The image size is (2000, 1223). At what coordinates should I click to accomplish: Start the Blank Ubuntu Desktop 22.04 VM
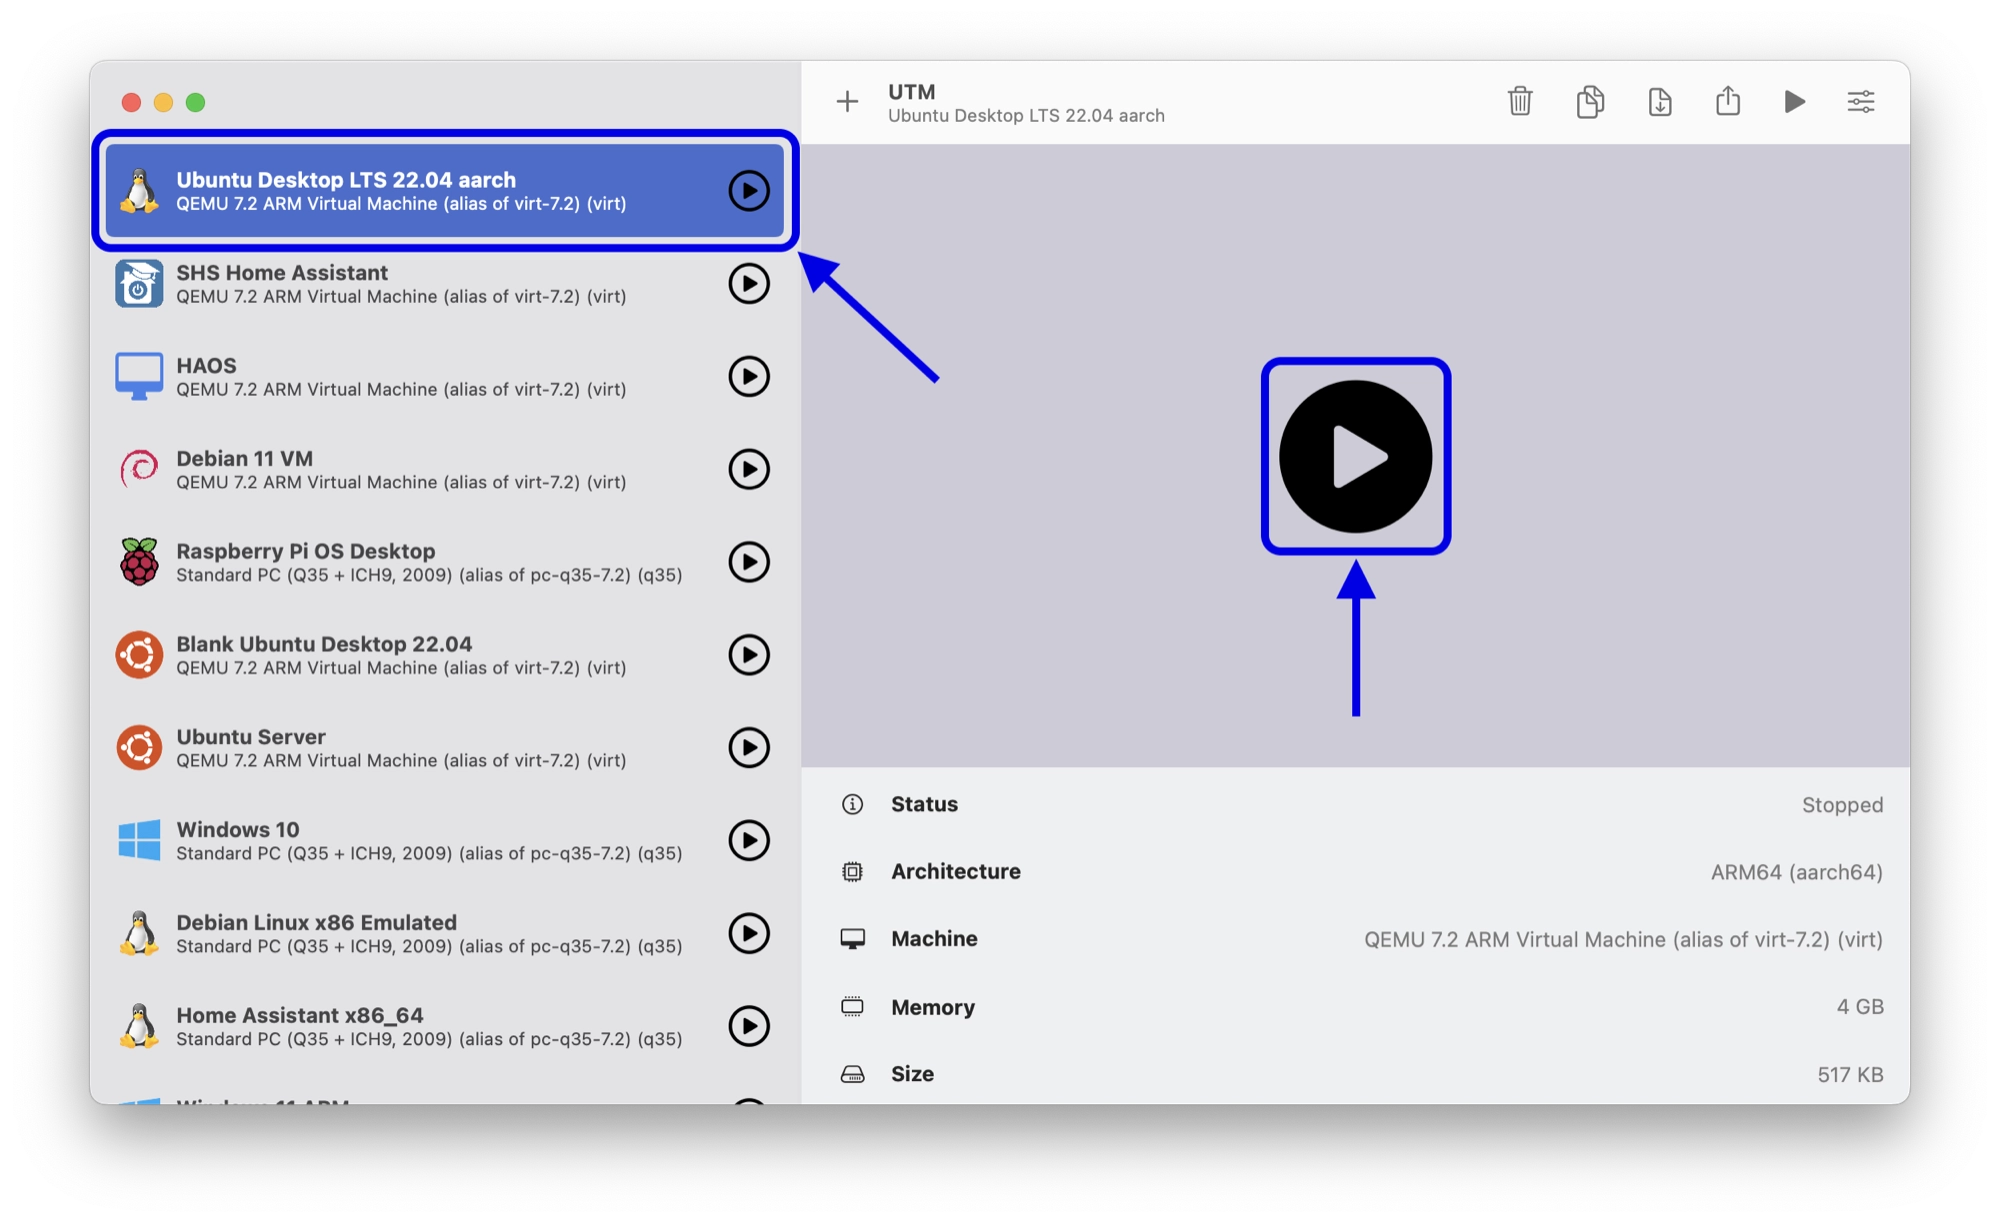click(x=749, y=655)
